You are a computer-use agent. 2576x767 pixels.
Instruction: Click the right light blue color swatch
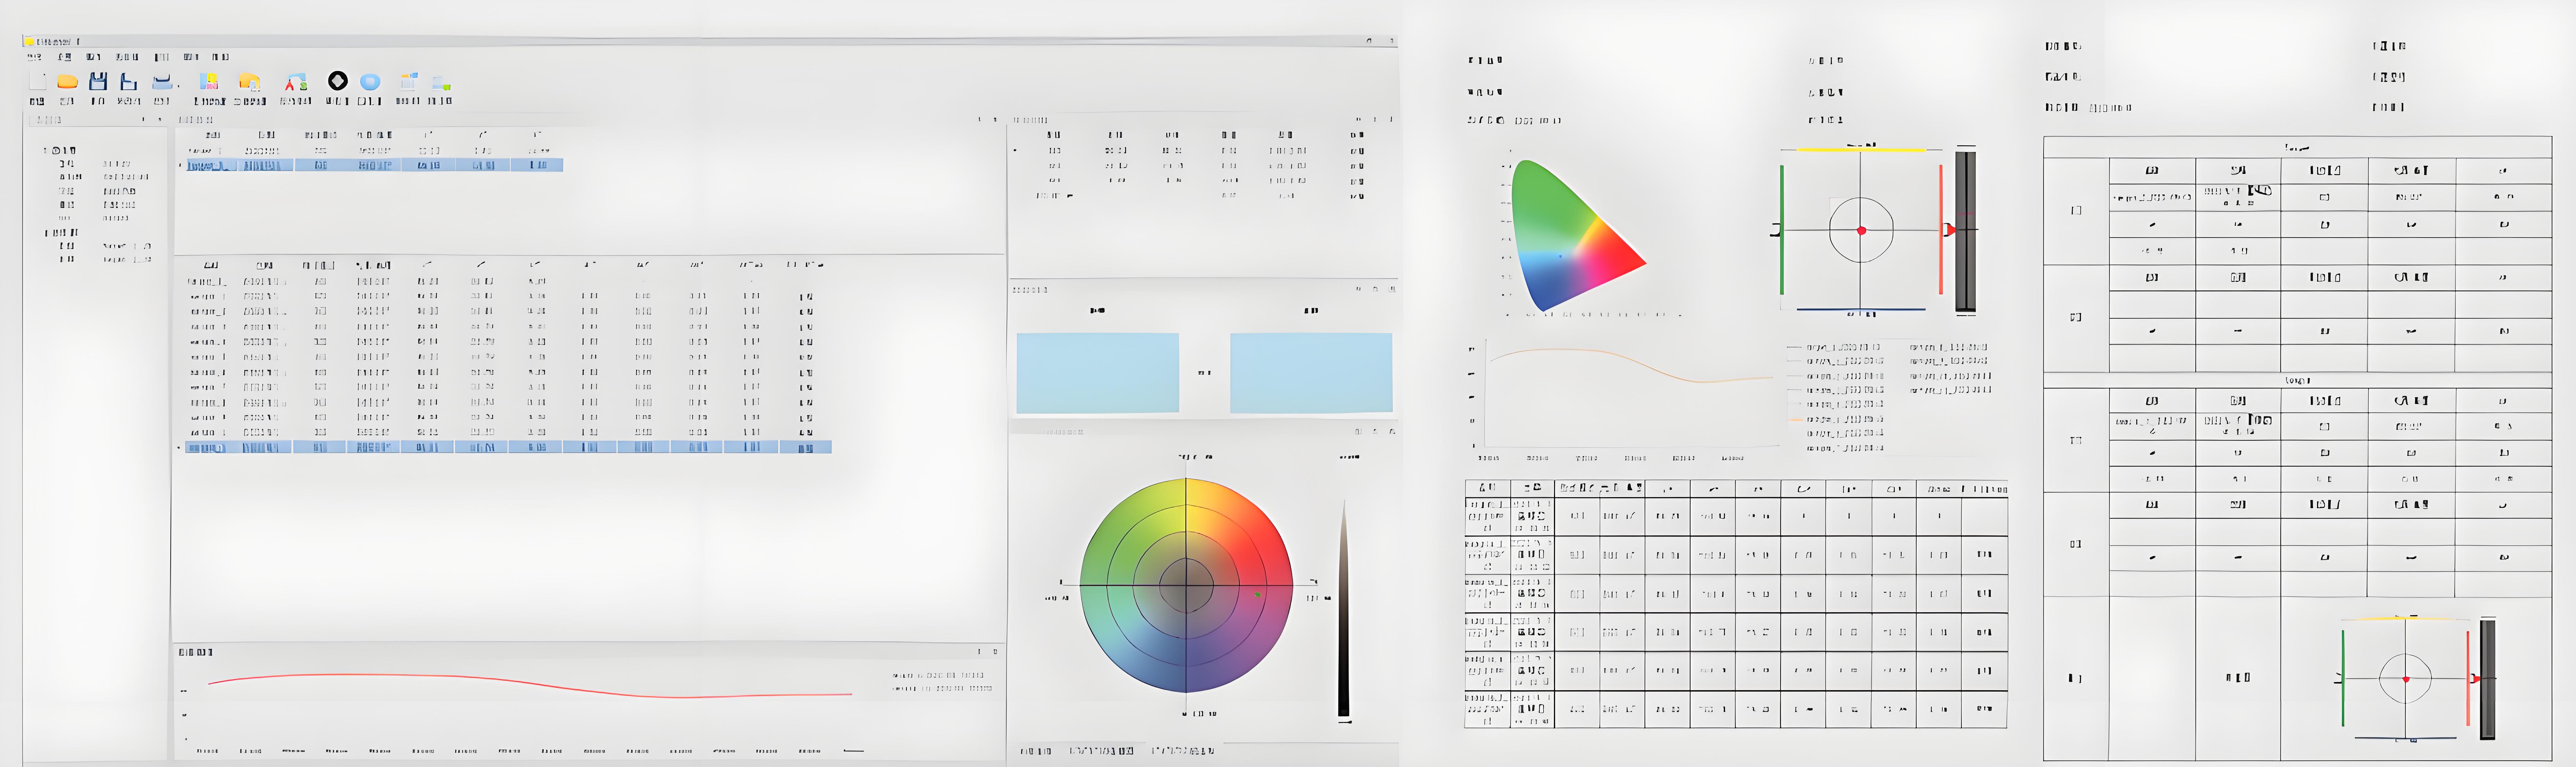tap(1311, 372)
